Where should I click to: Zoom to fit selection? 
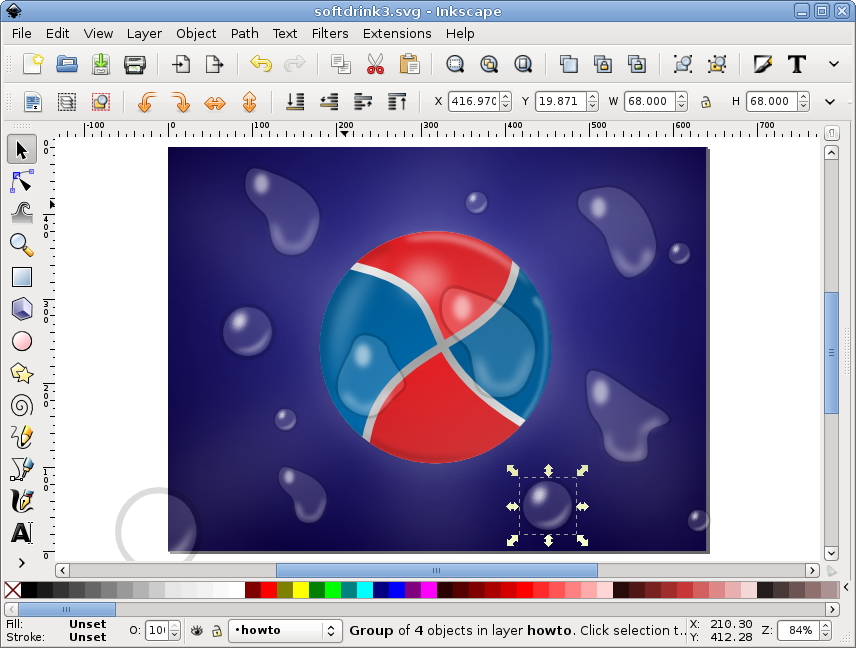point(455,64)
